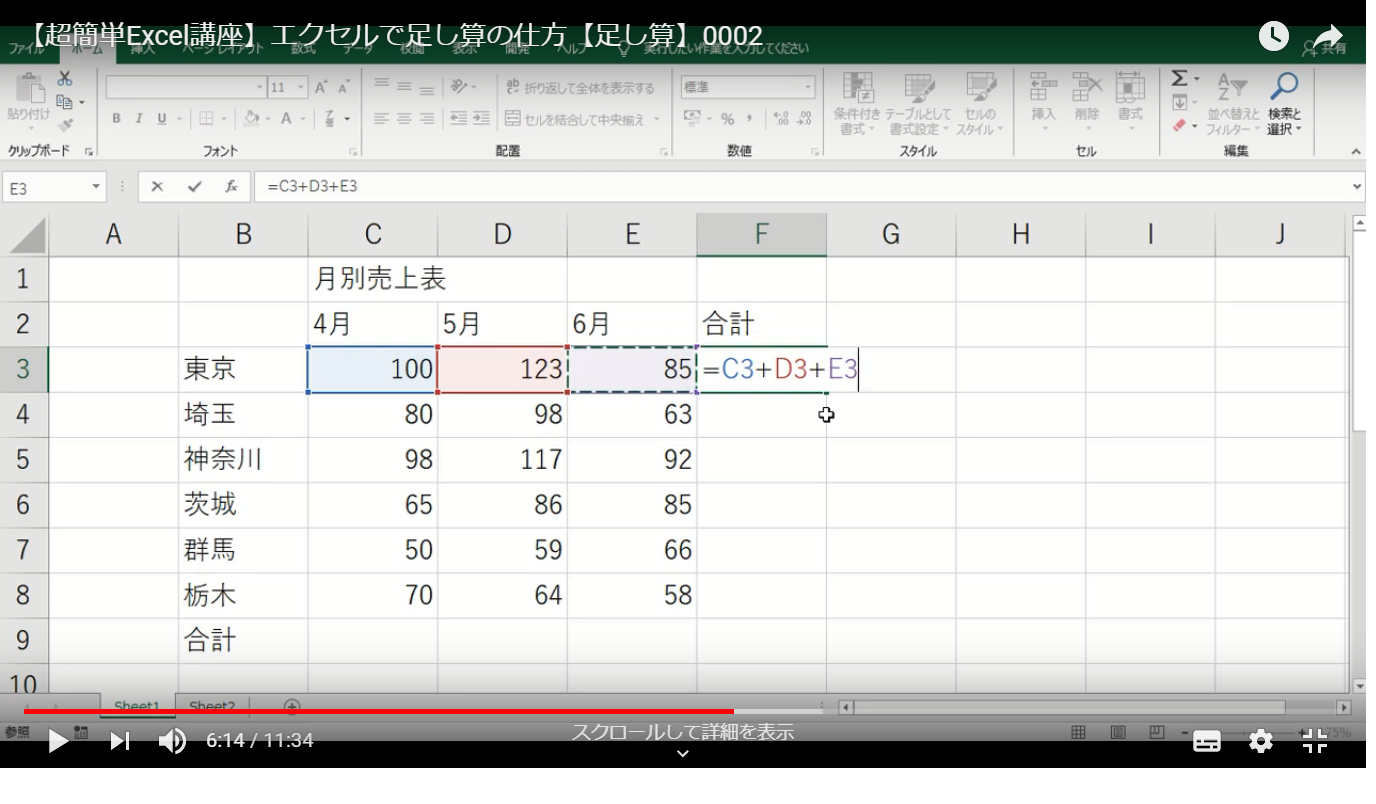Toggle Italic formatting
The width and height of the screenshot is (1376, 804).
click(x=139, y=119)
